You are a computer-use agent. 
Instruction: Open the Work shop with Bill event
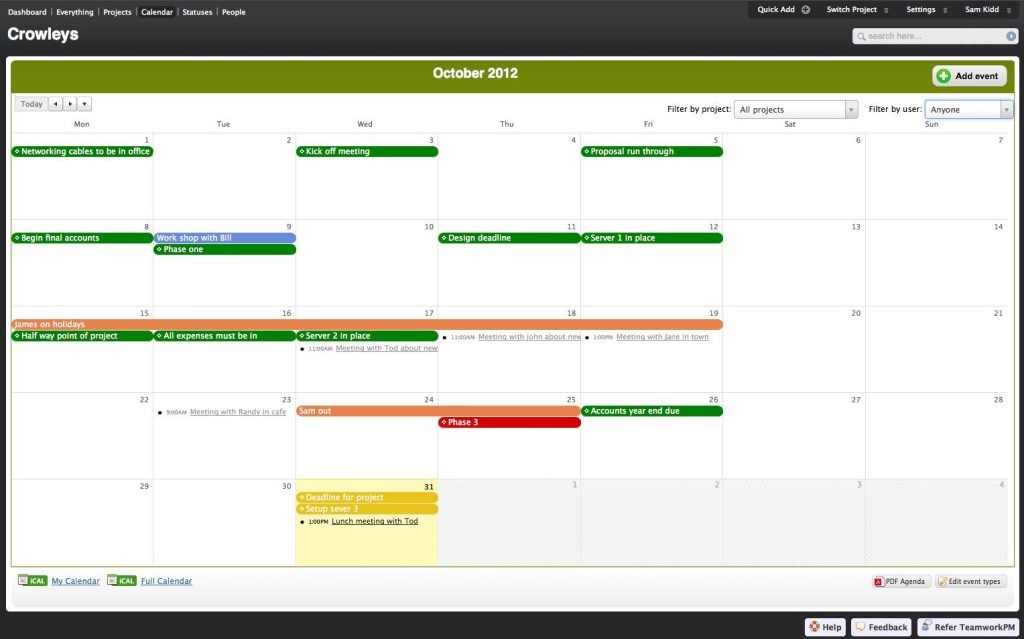pos(225,238)
